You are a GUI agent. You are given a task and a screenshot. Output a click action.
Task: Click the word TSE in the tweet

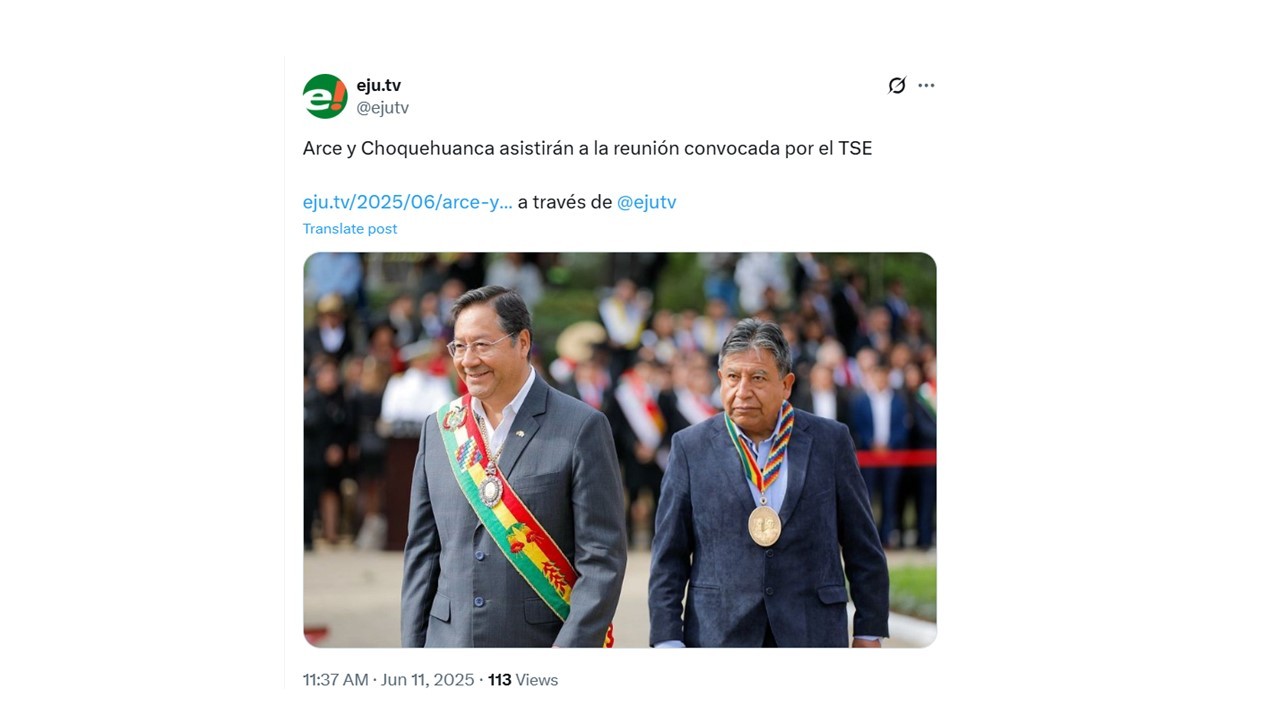[x=855, y=148]
